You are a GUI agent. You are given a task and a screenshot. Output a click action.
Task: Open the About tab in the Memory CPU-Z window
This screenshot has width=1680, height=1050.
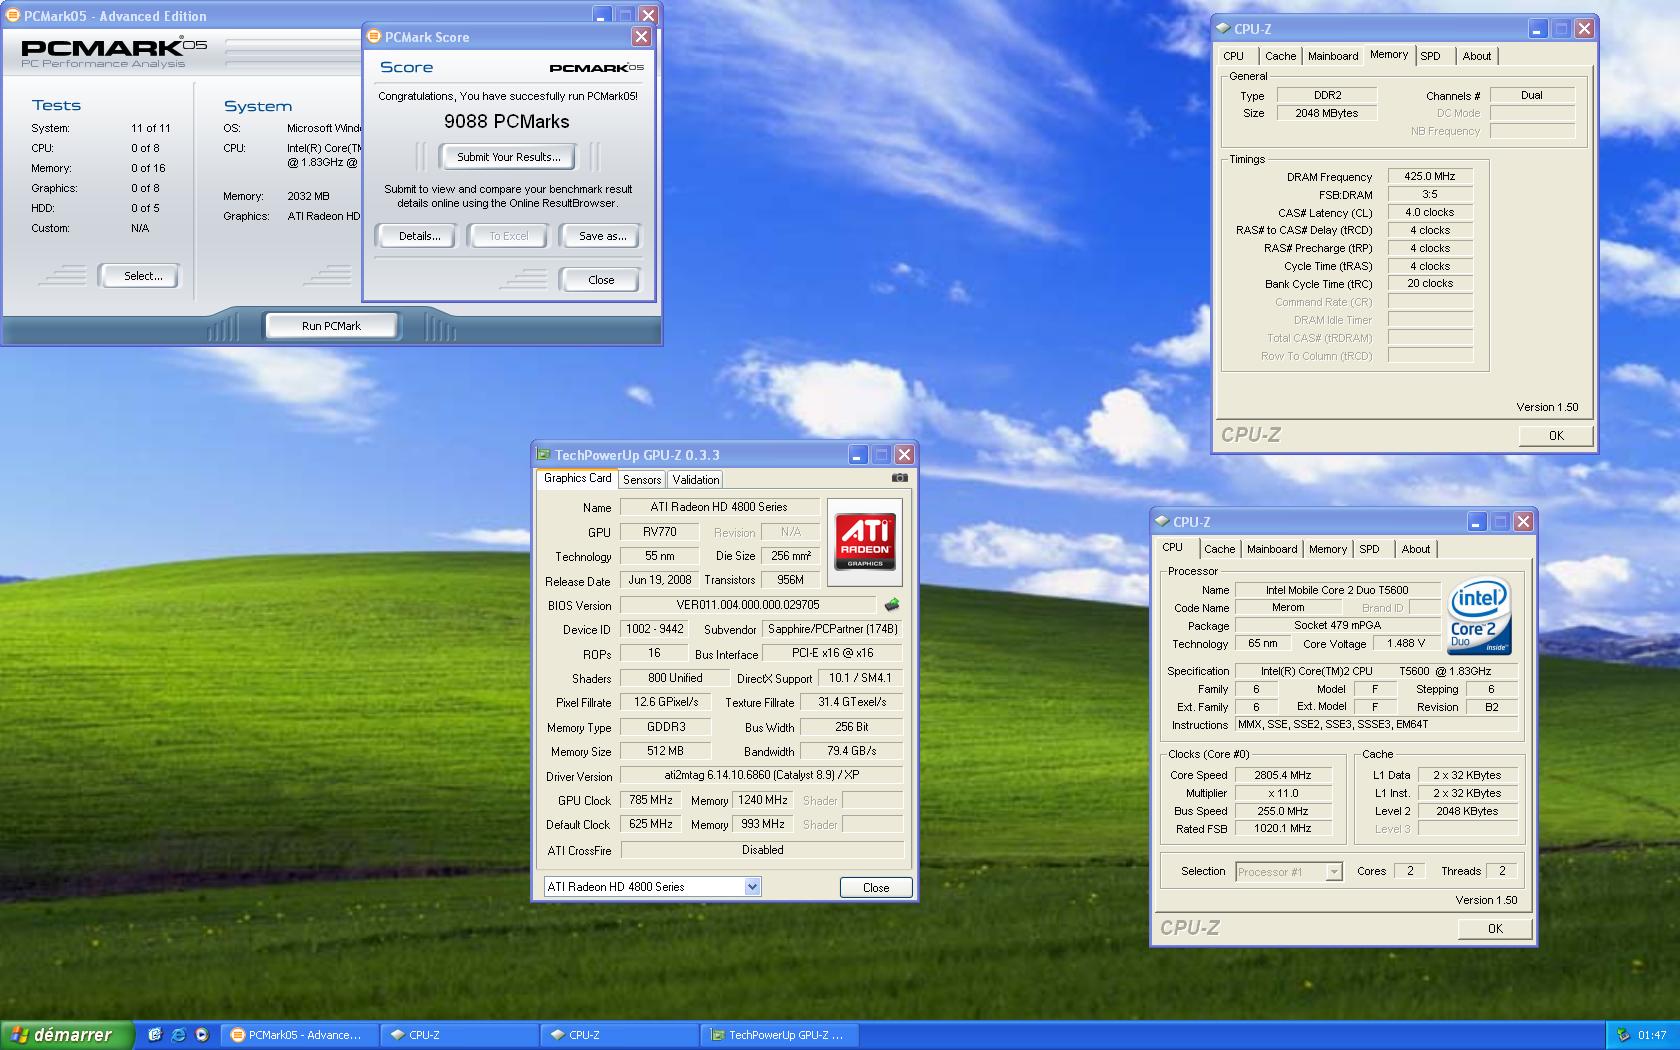pyautogui.click(x=1477, y=56)
